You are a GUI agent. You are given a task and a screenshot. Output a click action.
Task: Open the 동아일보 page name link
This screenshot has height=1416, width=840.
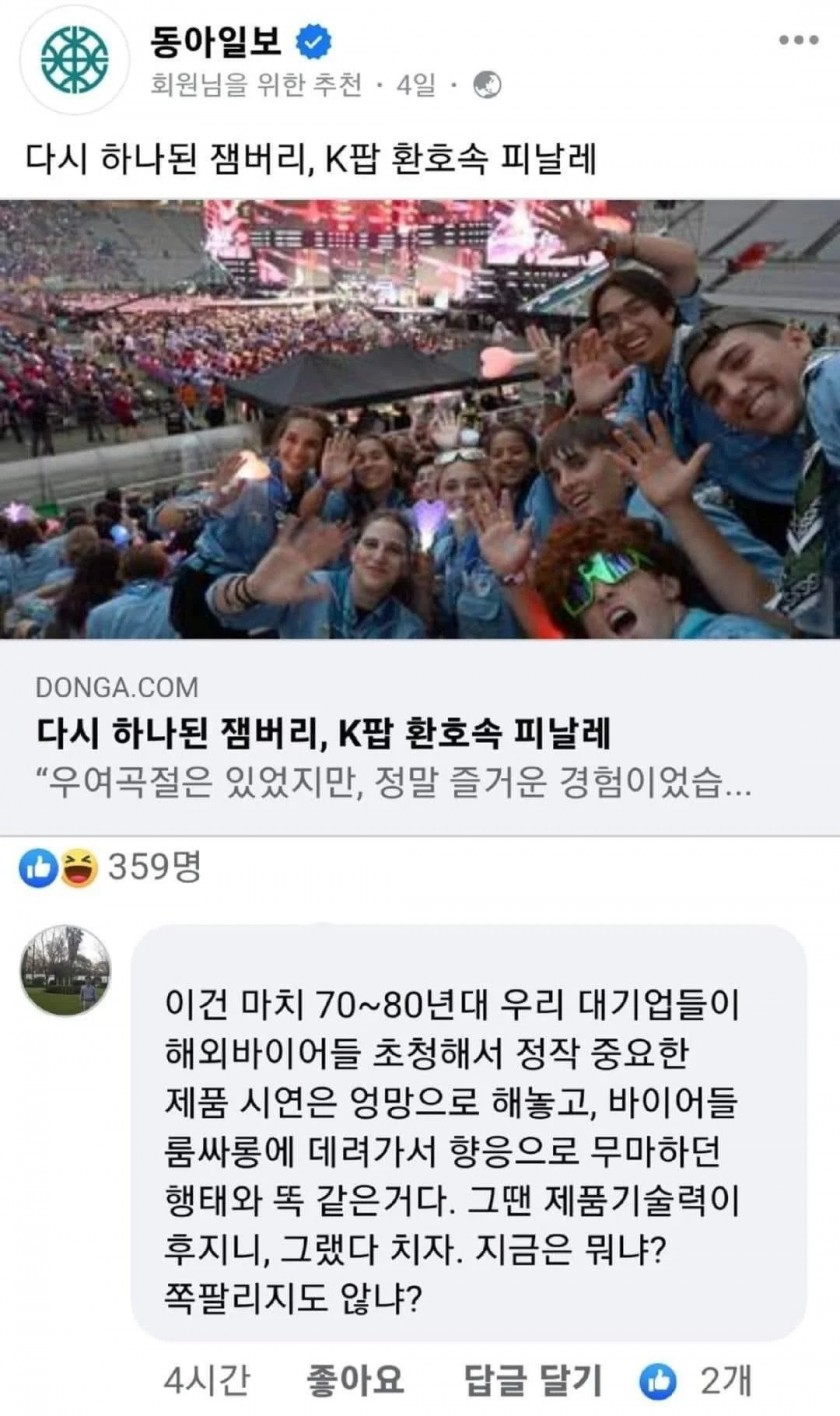point(221,41)
